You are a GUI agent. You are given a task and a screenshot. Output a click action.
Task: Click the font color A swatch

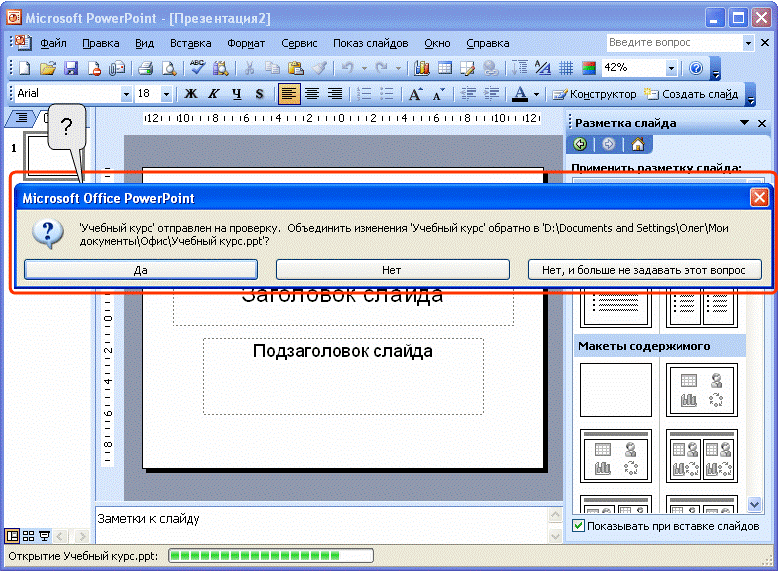[520, 94]
